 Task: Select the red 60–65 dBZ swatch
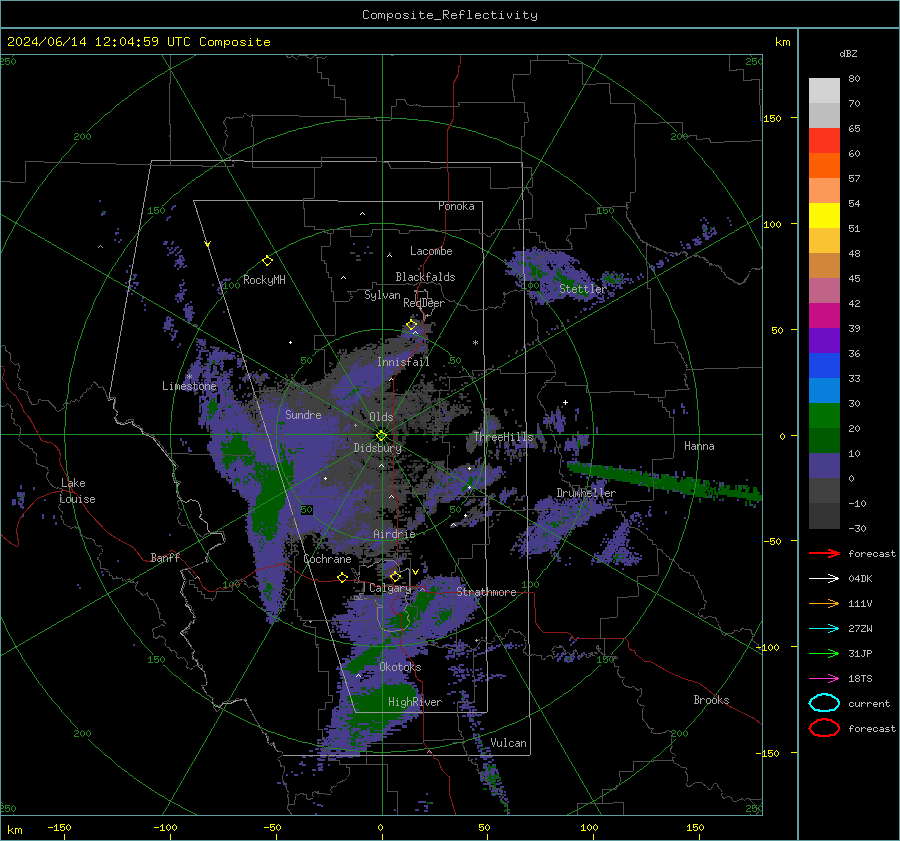tap(824, 140)
